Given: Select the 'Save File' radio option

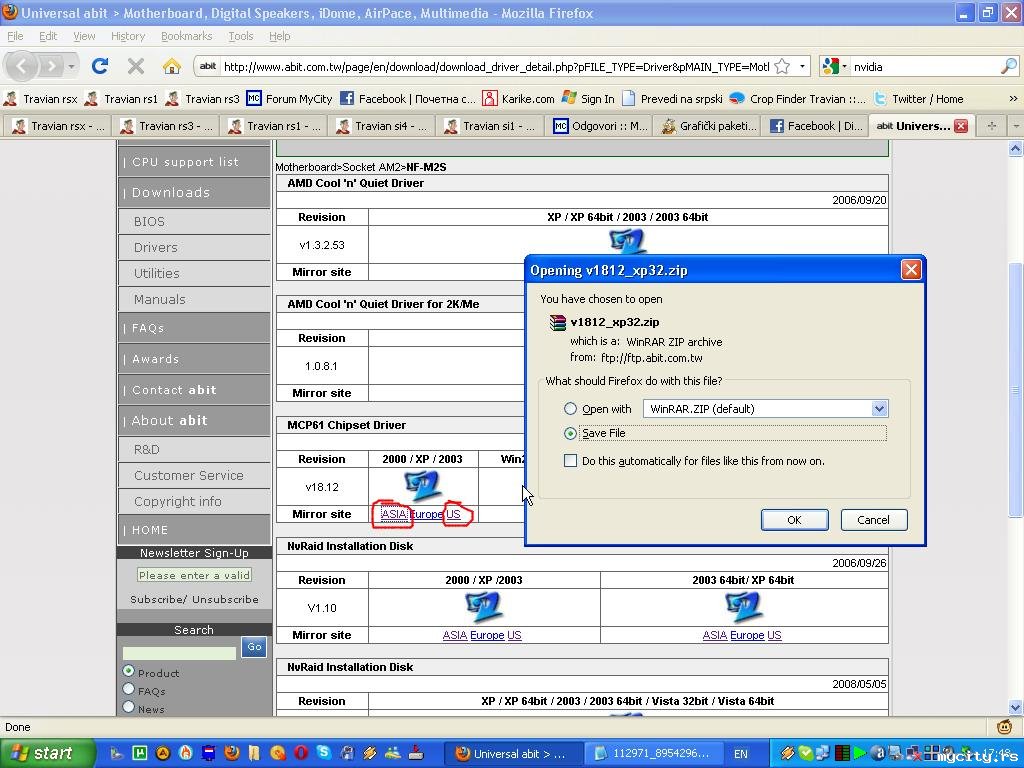Looking at the screenshot, I should coord(570,433).
